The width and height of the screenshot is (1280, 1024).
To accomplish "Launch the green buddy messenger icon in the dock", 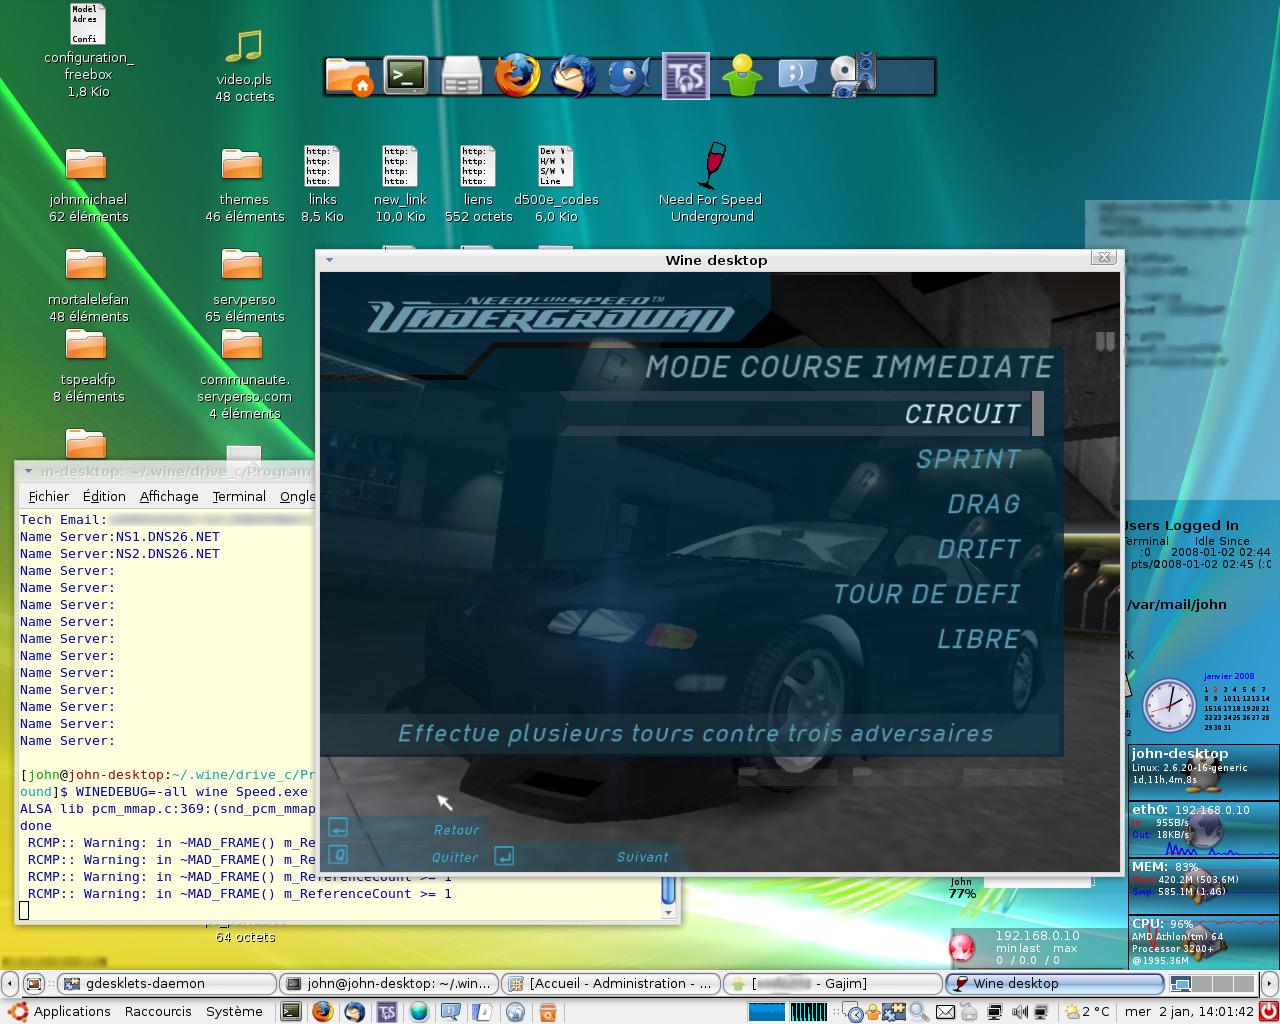I will tap(742, 76).
